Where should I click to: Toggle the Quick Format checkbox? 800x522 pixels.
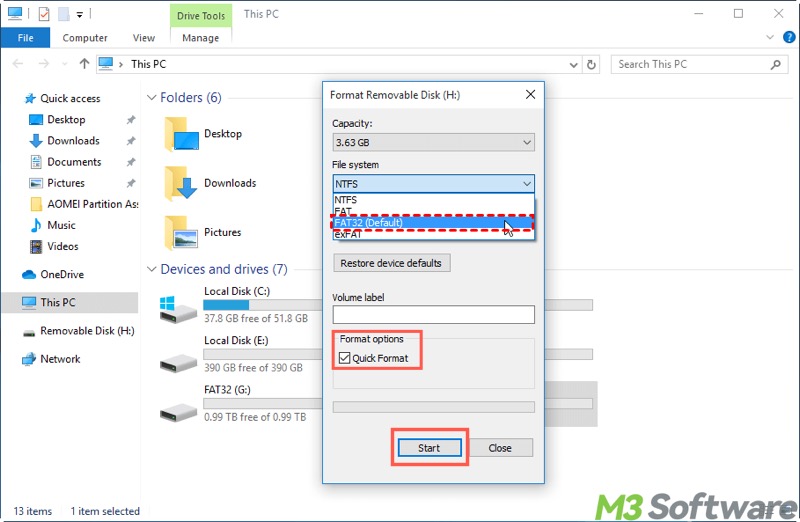(344, 358)
